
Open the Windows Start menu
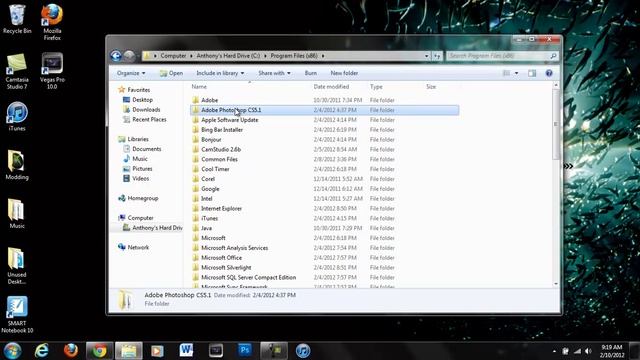pos(12,351)
